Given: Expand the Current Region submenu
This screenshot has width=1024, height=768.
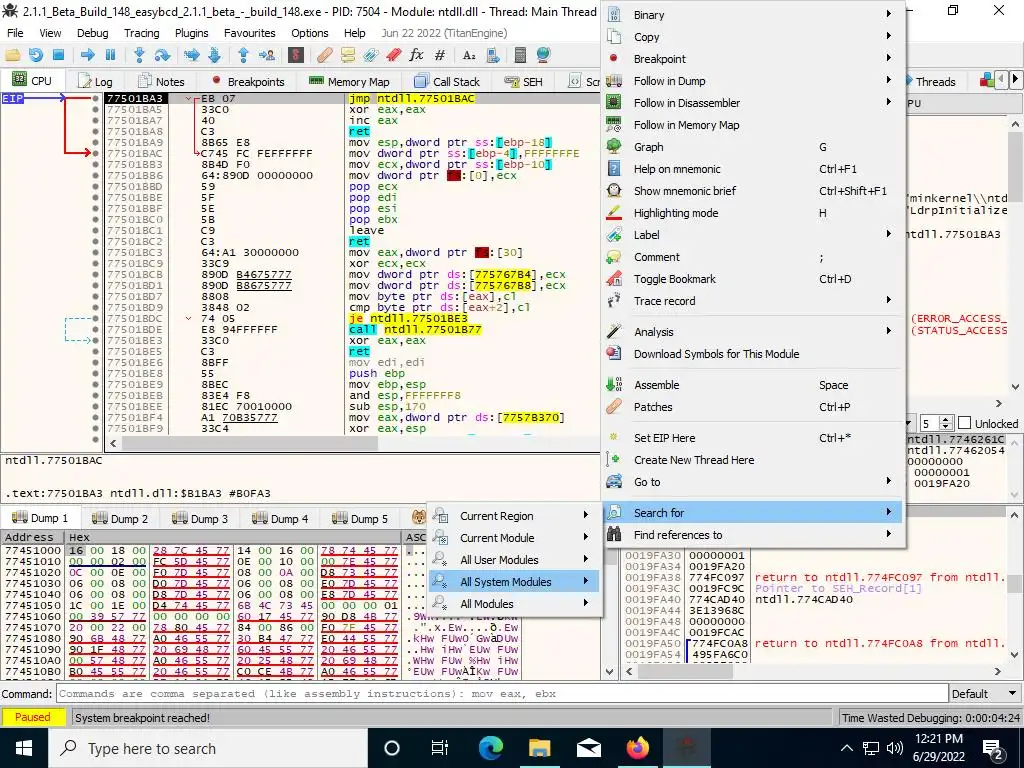Looking at the screenshot, I should coord(514,516).
